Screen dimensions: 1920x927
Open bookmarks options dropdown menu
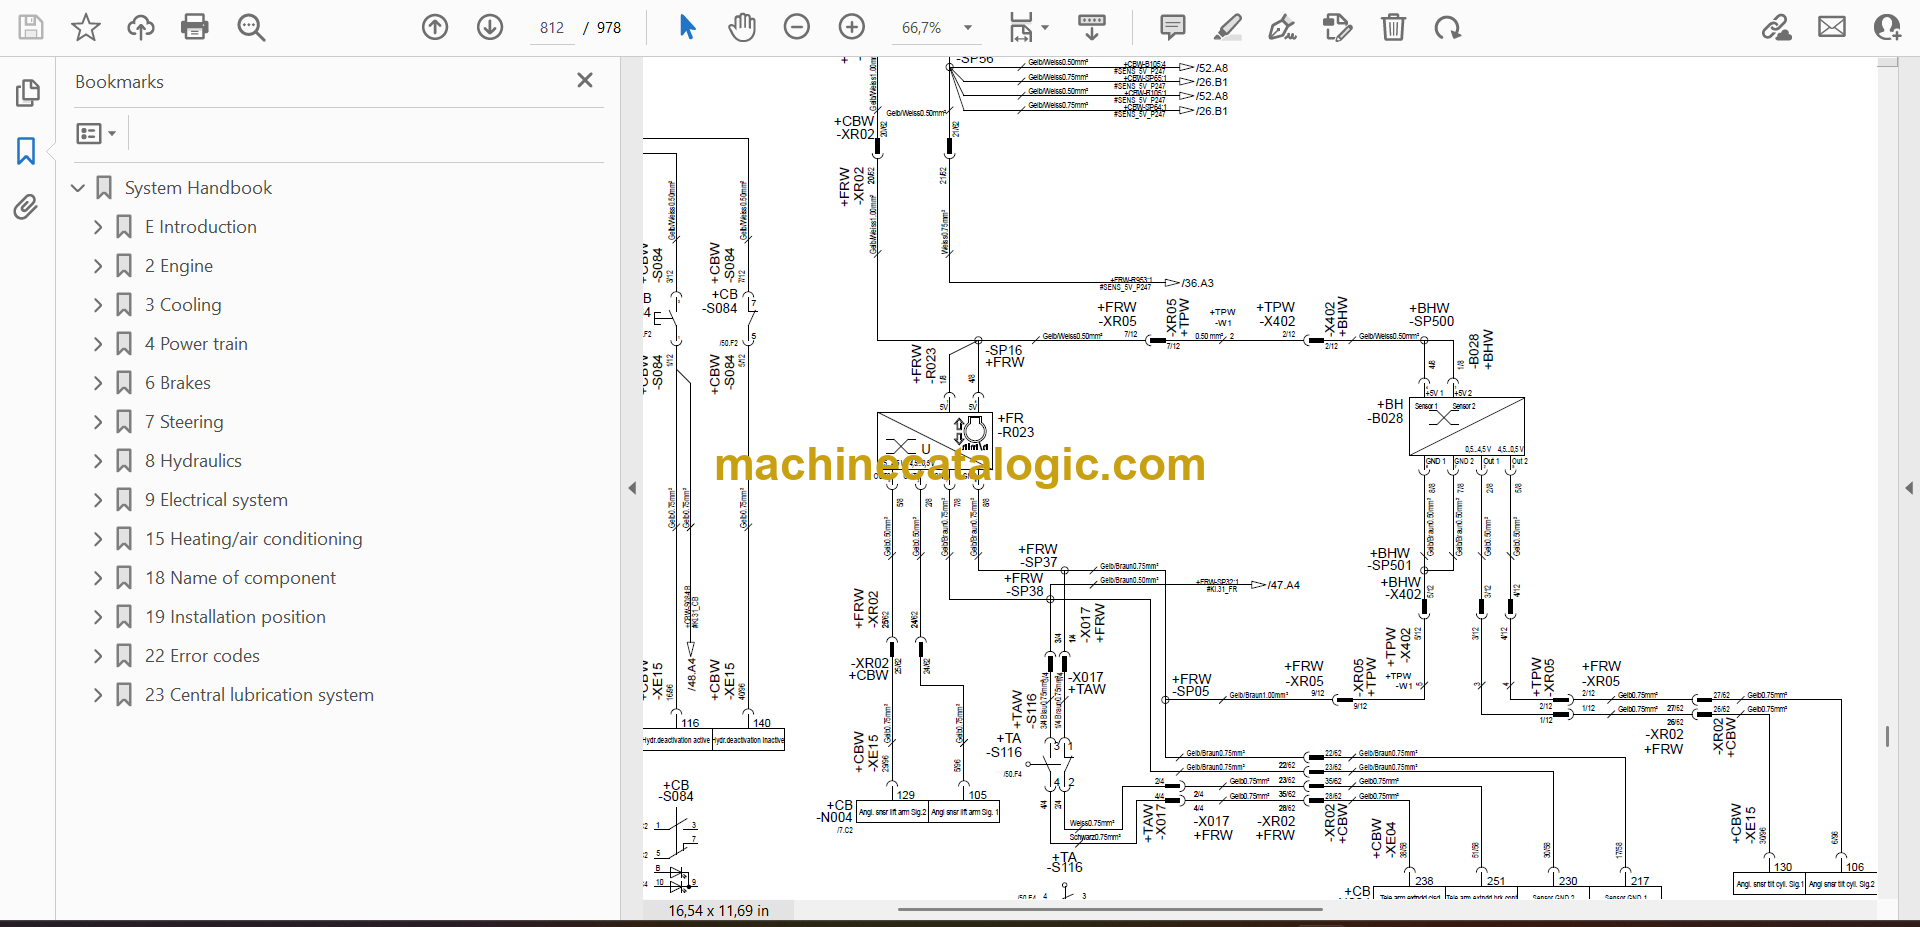tap(97, 133)
